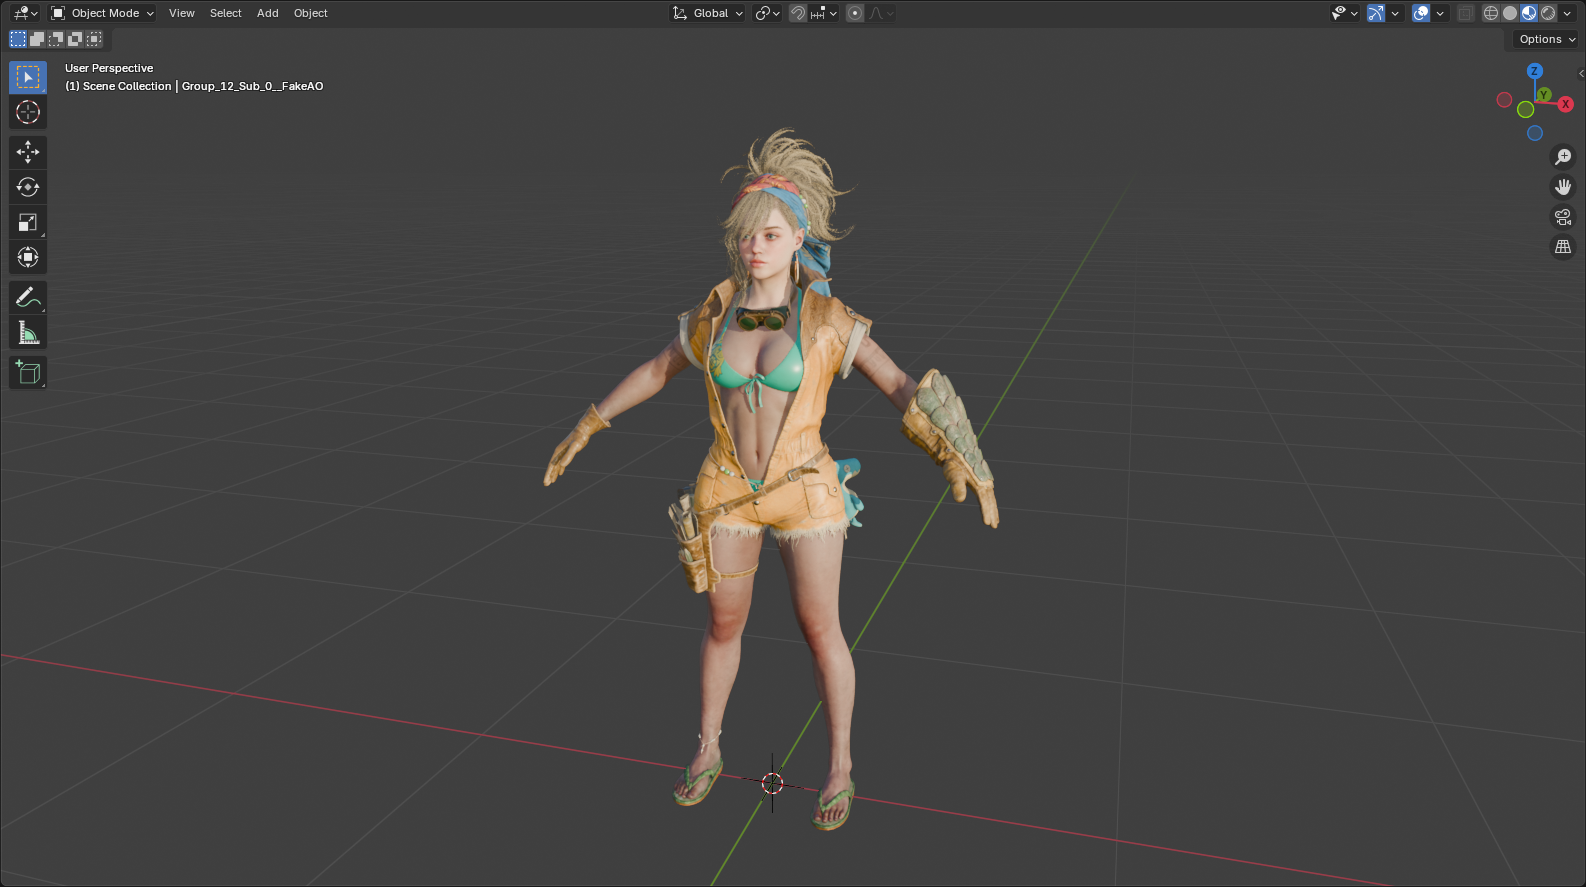Screen dimensions: 1586x887
Task: Open the overlays options dropdown arrow
Action: 1440,13
